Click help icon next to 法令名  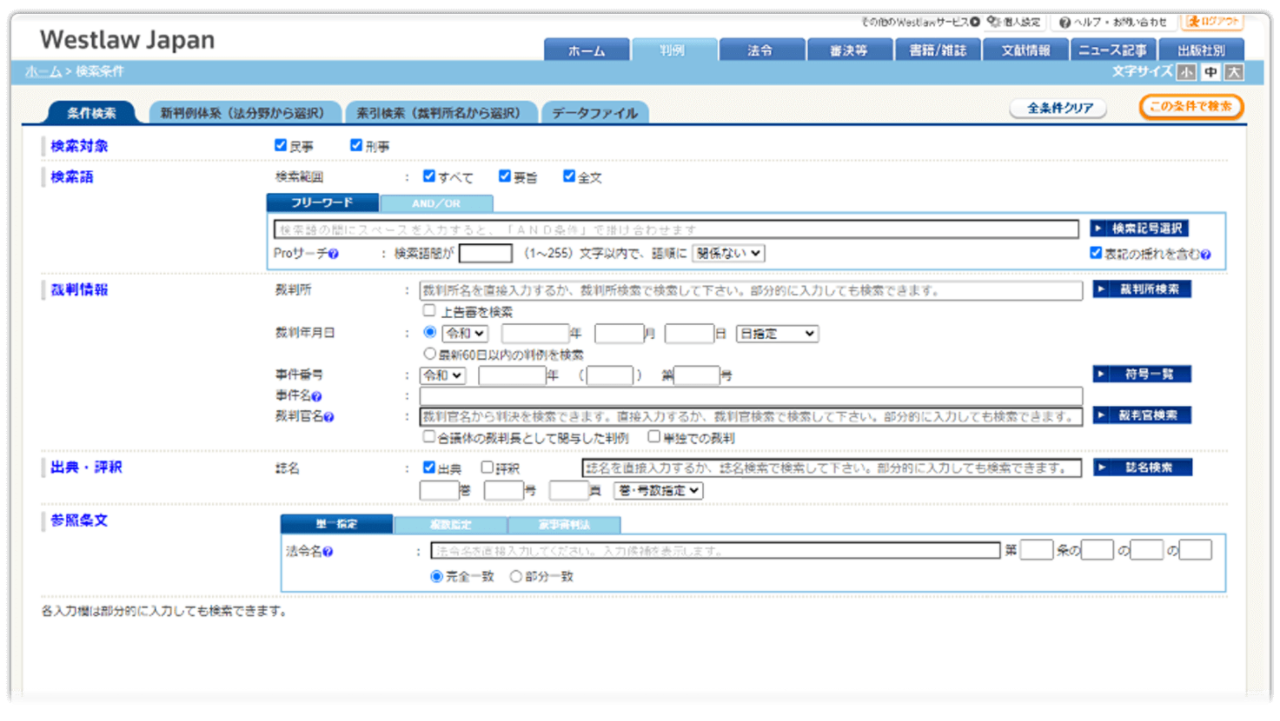pos(328,551)
